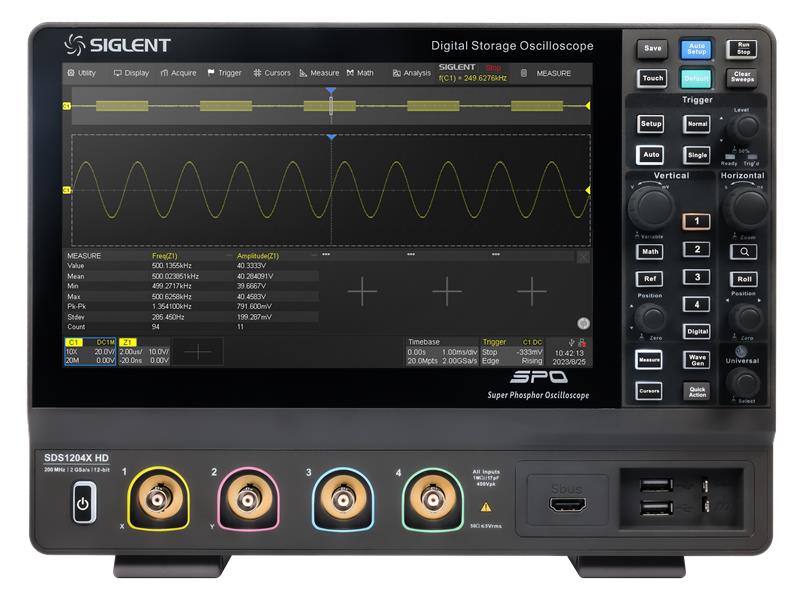Screen dimensions: 800x600
Task: Push the hardware Measure button
Action: (649, 360)
